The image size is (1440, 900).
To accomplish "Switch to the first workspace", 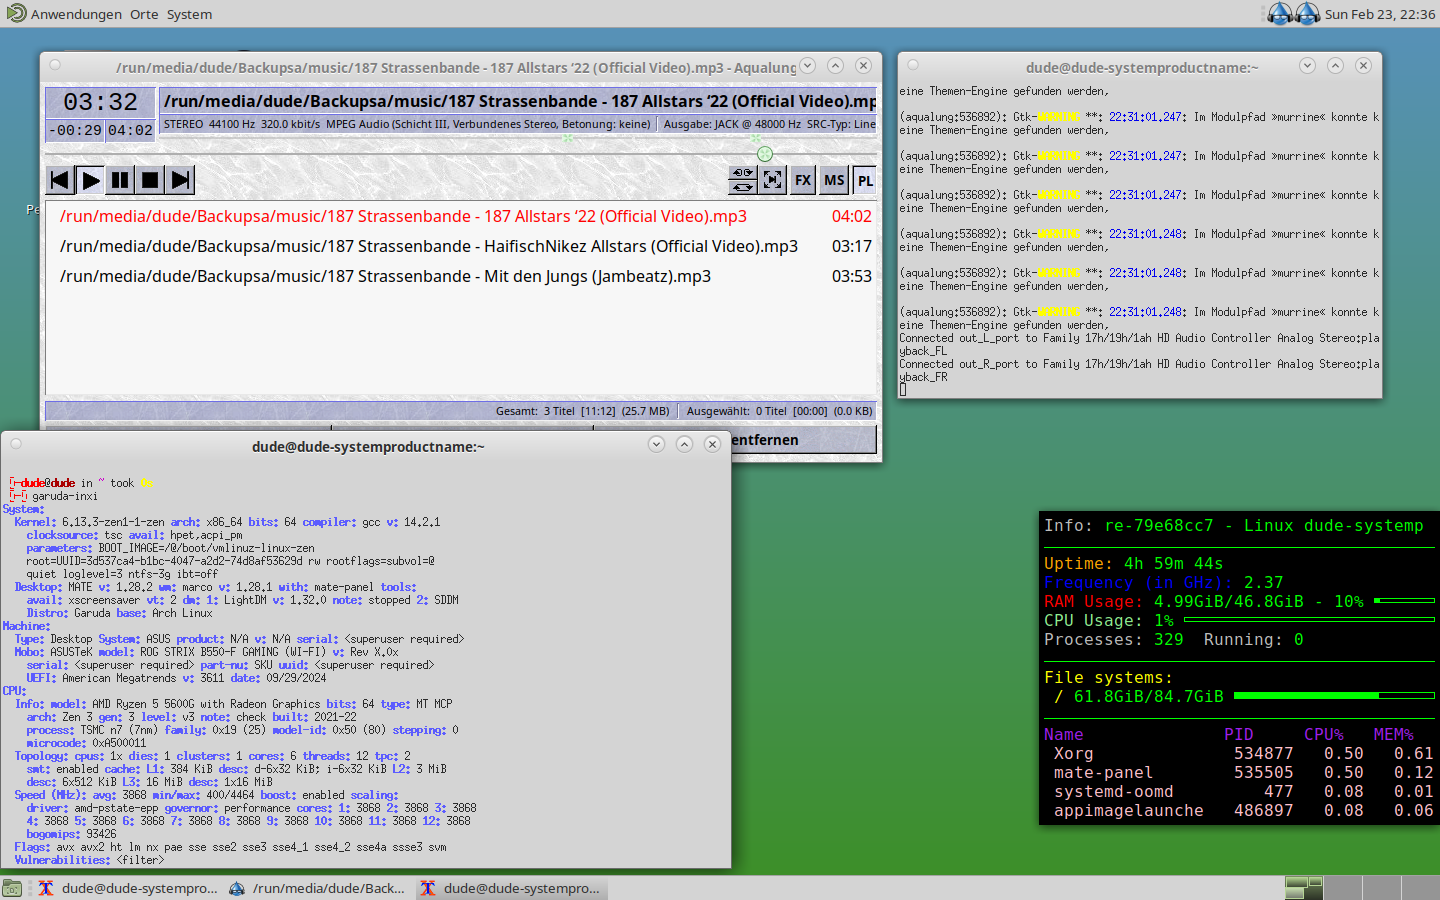I will pos(1304,888).
